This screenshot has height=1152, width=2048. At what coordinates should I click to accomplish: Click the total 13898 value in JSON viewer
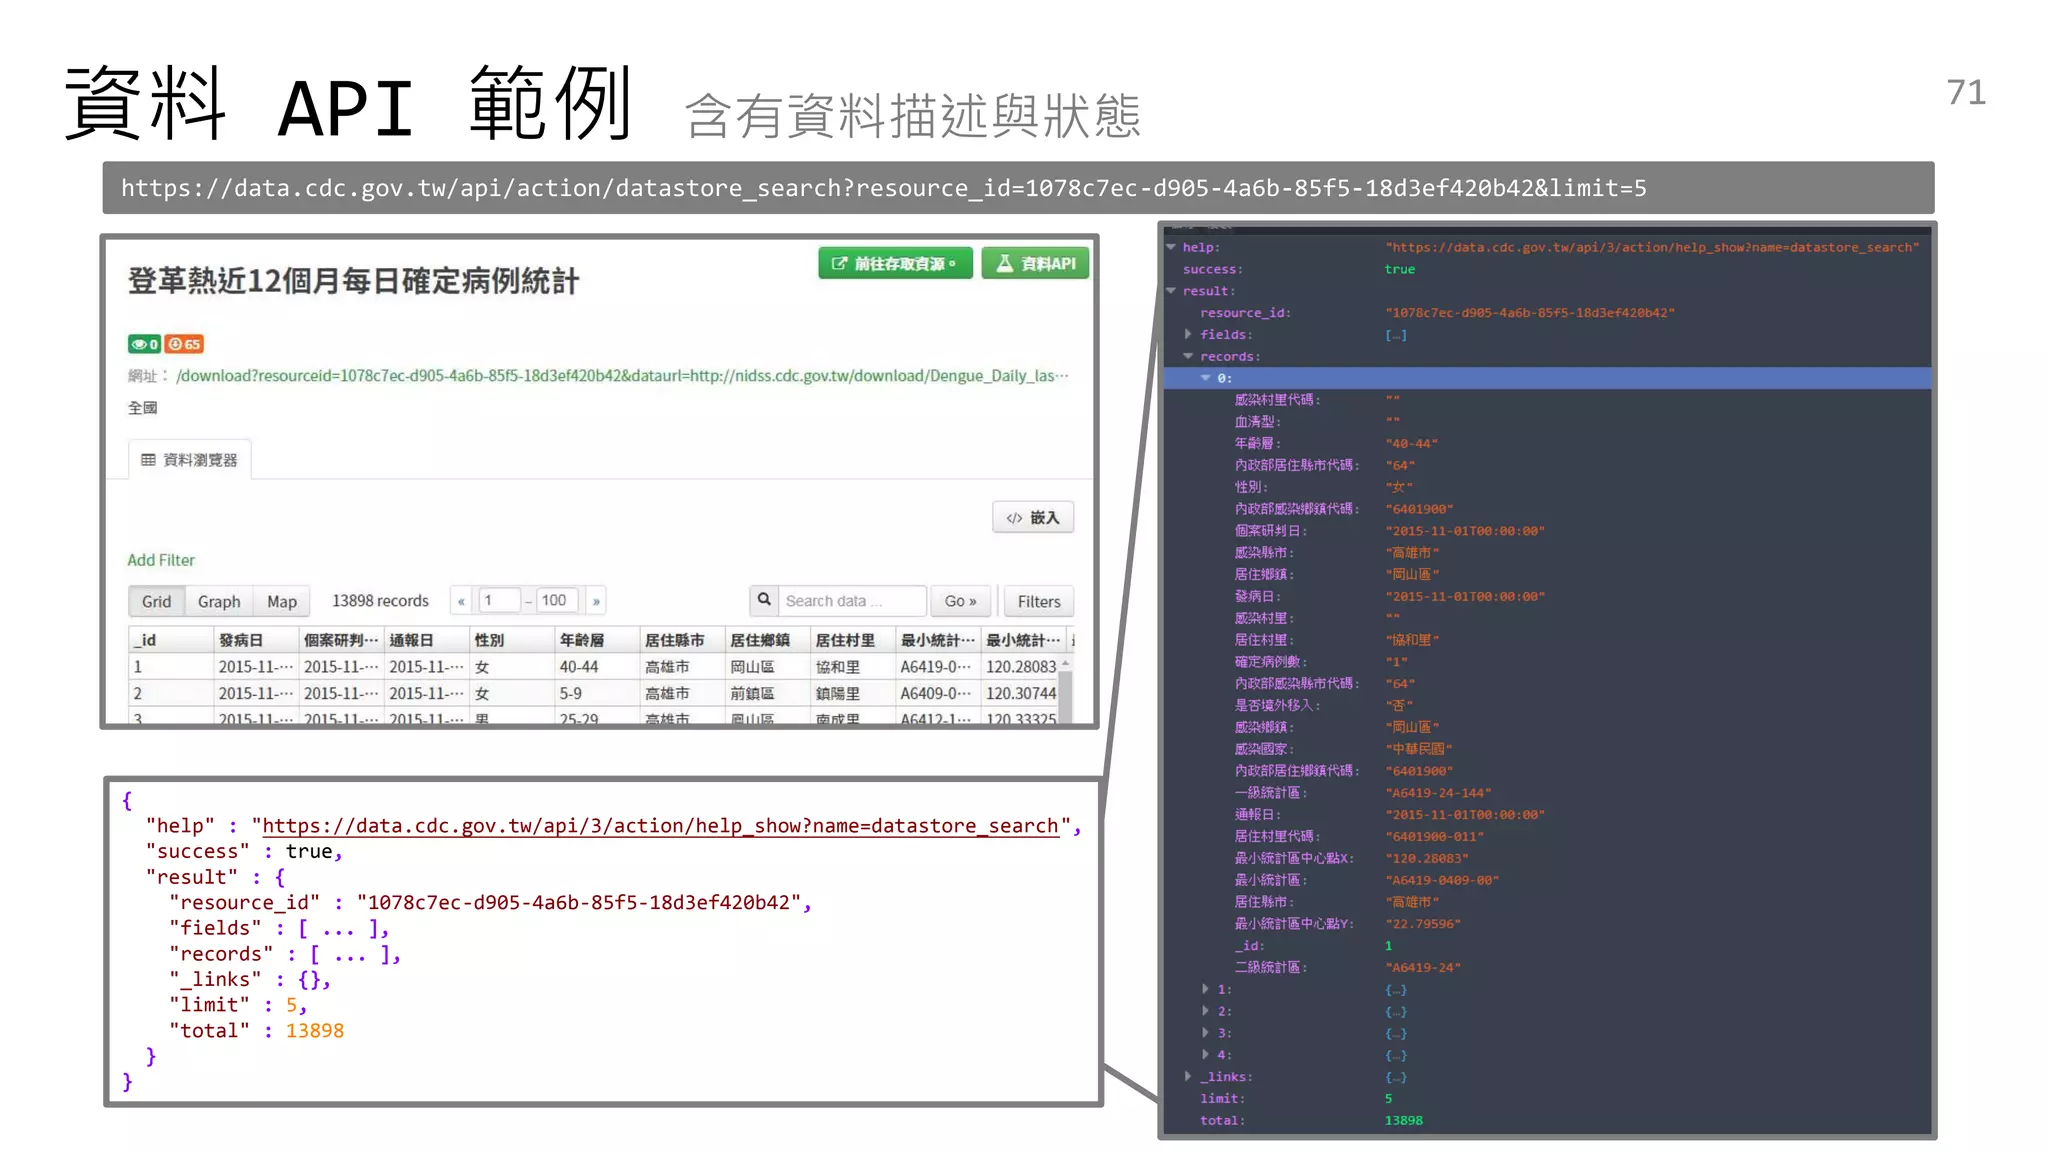[1404, 1120]
